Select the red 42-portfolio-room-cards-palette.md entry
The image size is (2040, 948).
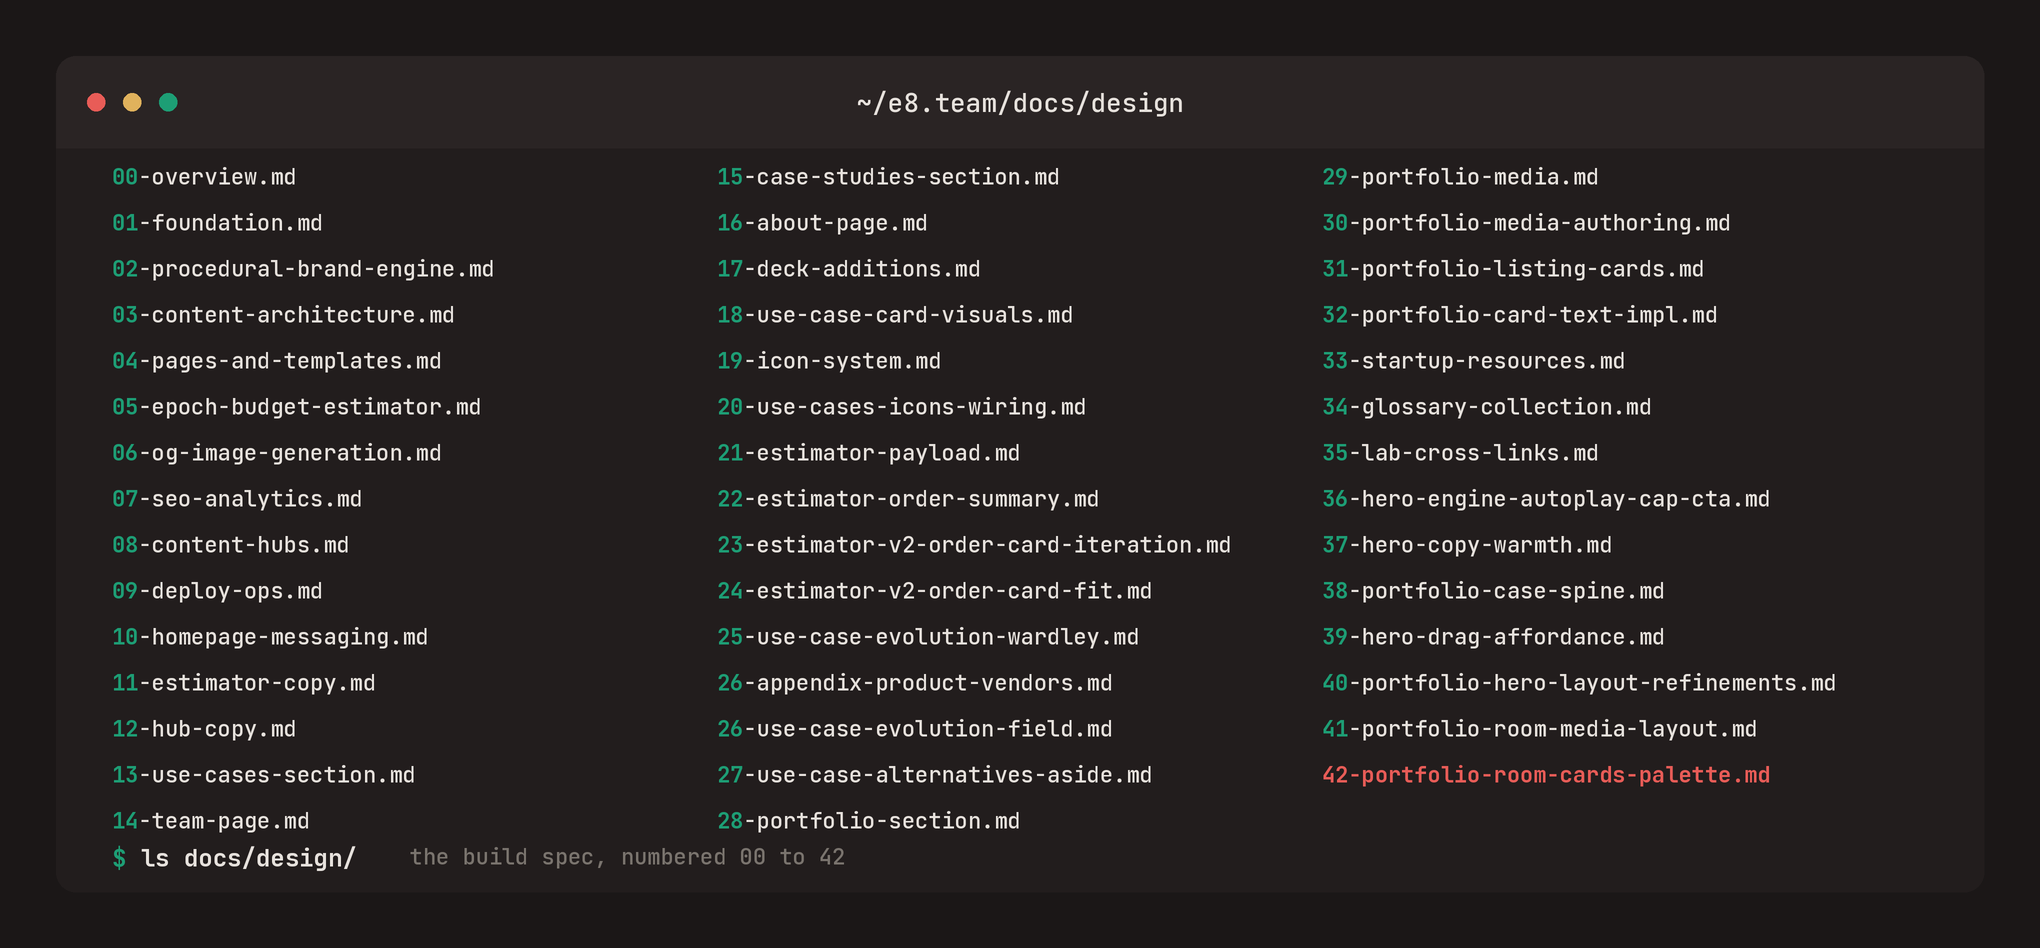[x=1546, y=775]
